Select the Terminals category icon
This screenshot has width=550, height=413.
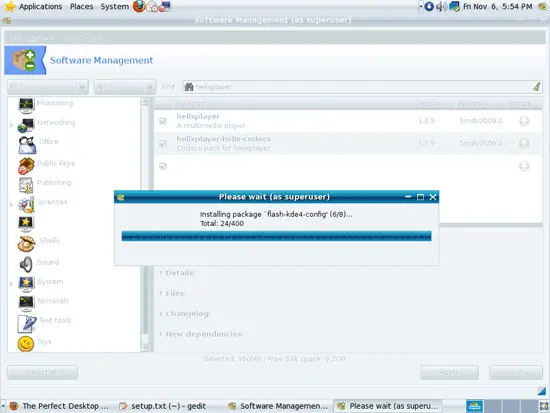tap(26, 304)
